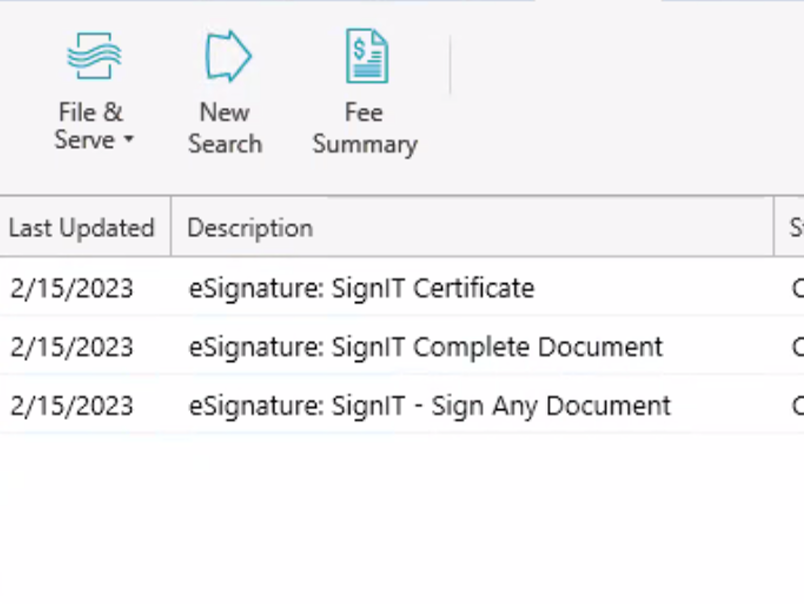This screenshot has width=804, height=604.
Task: Click the date of the SignIT Complete Document row
Action: (x=71, y=347)
